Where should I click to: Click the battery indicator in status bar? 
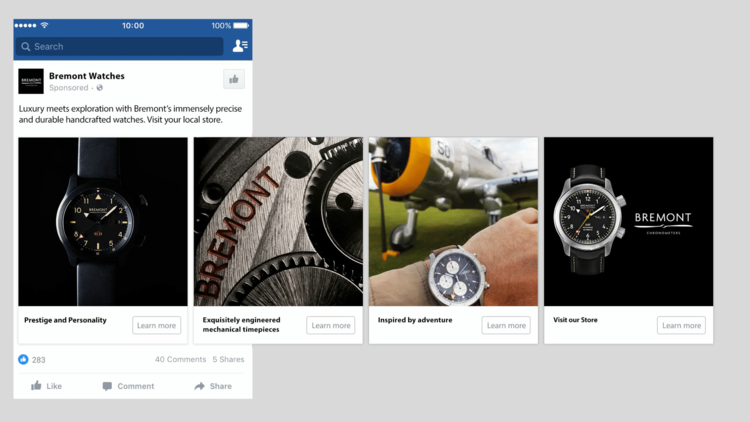(x=241, y=25)
